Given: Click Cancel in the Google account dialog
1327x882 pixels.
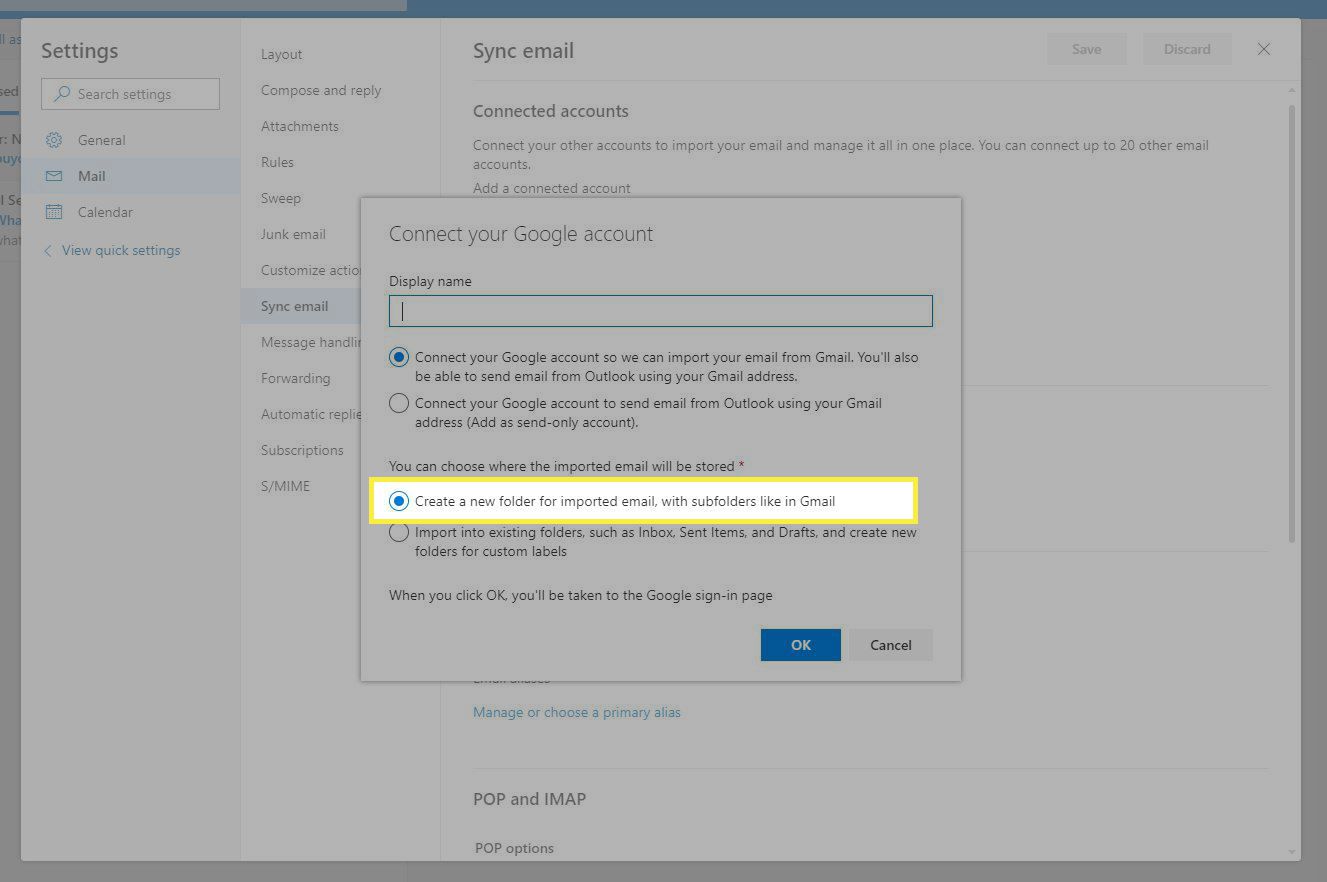Looking at the screenshot, I should pyautogui.click(x=891, y=645).
